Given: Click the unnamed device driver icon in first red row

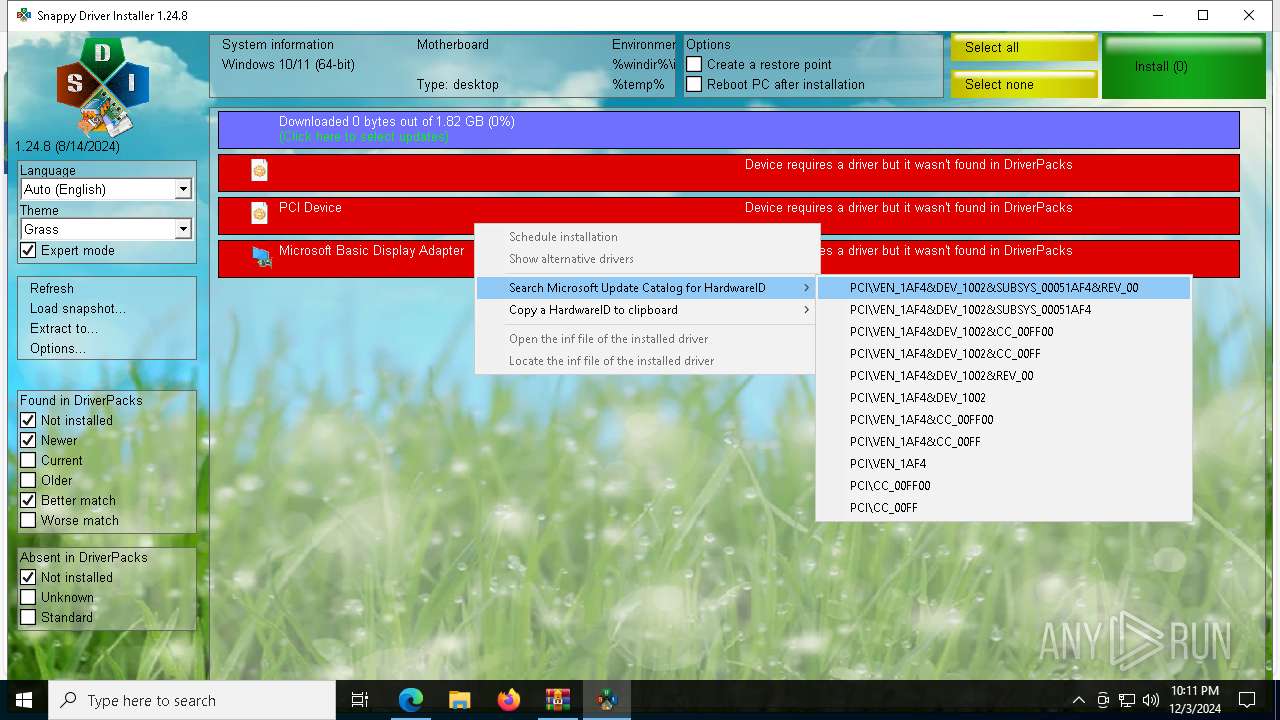Looking at the screenshot, I should coord(259,170).
